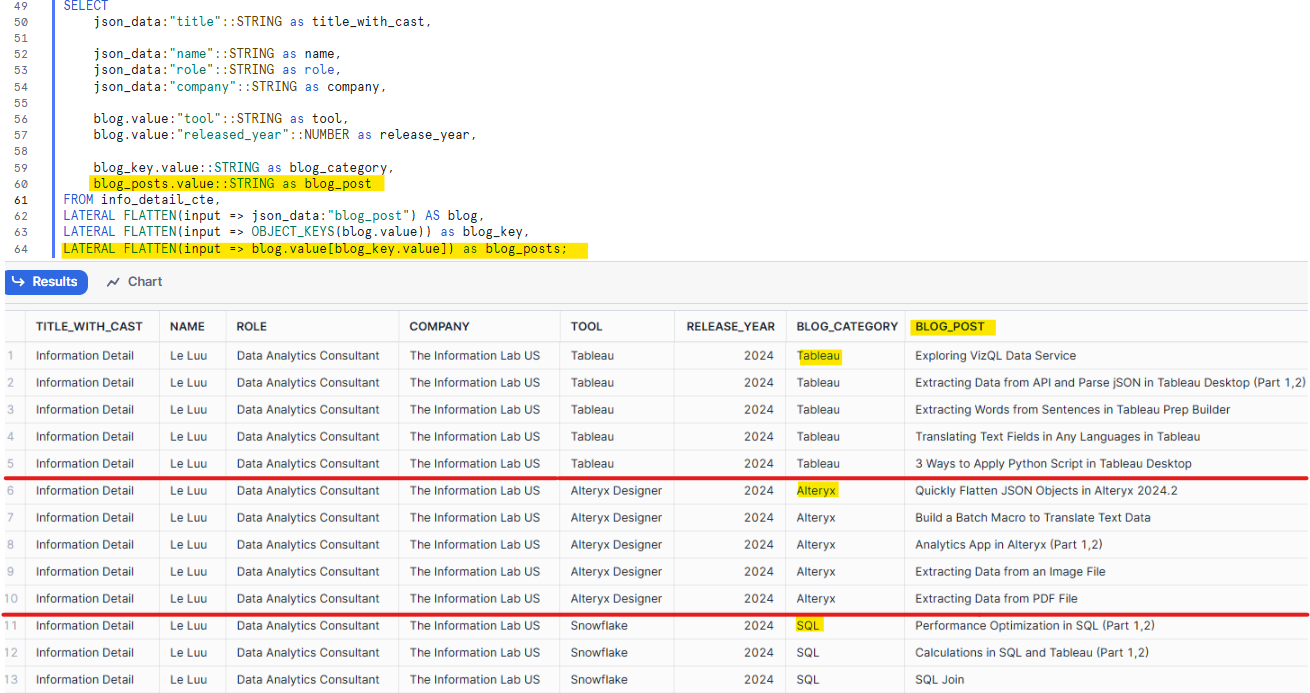The width and height of the screenshot is (1310, 693).
Task: Select the TOOL column header
Action: click(x=587, y=326)
